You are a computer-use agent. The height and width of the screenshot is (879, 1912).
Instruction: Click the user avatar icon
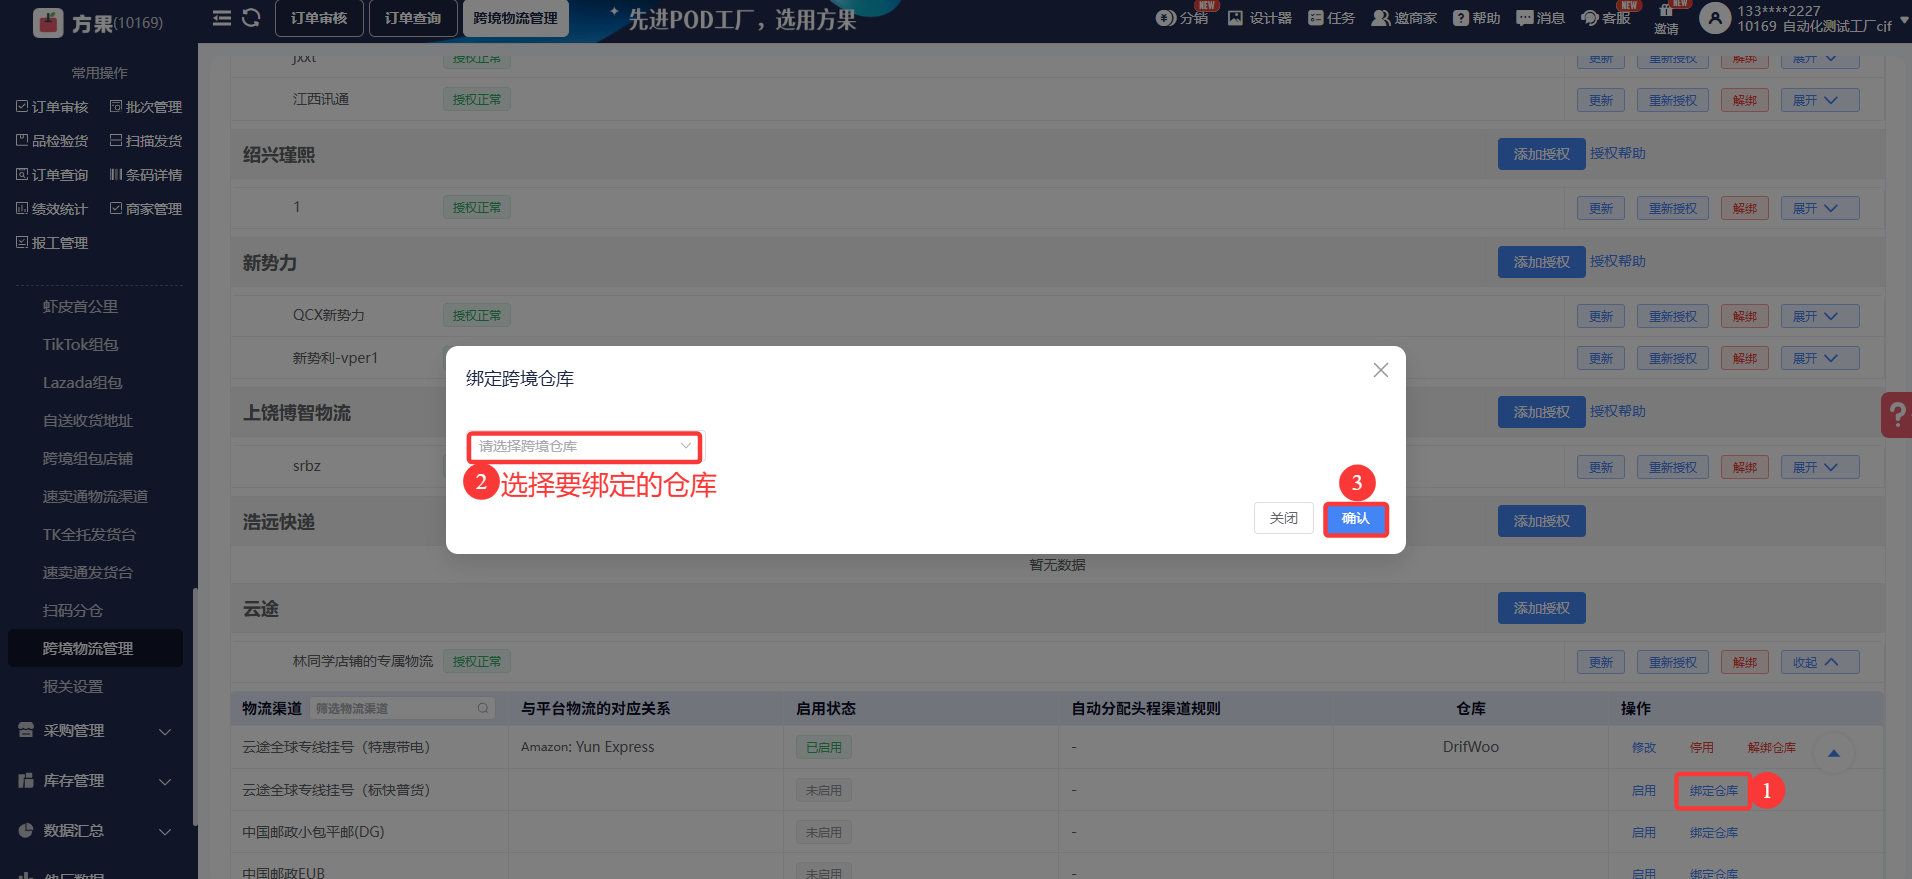(1714, 18)
